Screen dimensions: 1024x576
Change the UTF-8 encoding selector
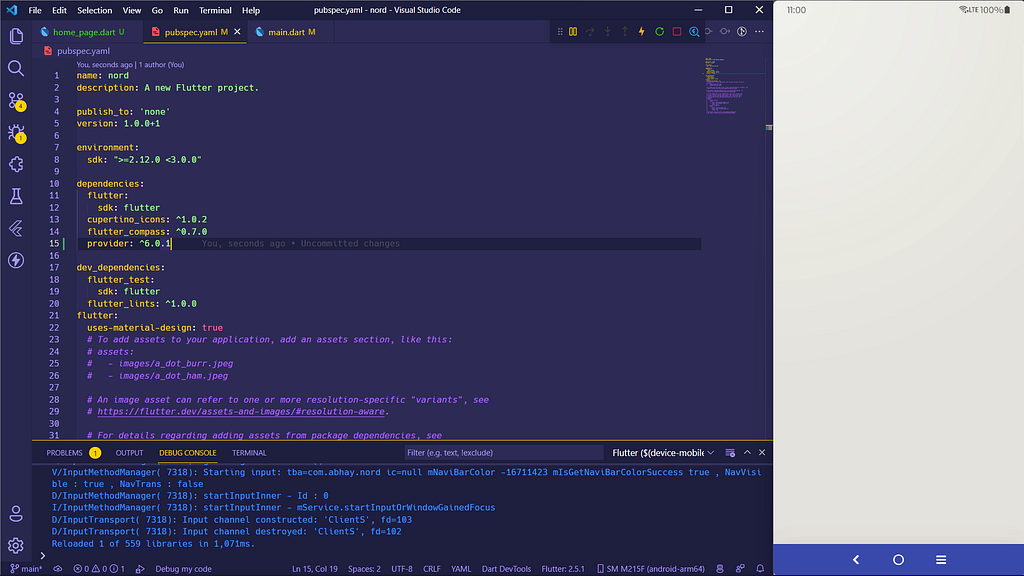(x=402, y=569)
